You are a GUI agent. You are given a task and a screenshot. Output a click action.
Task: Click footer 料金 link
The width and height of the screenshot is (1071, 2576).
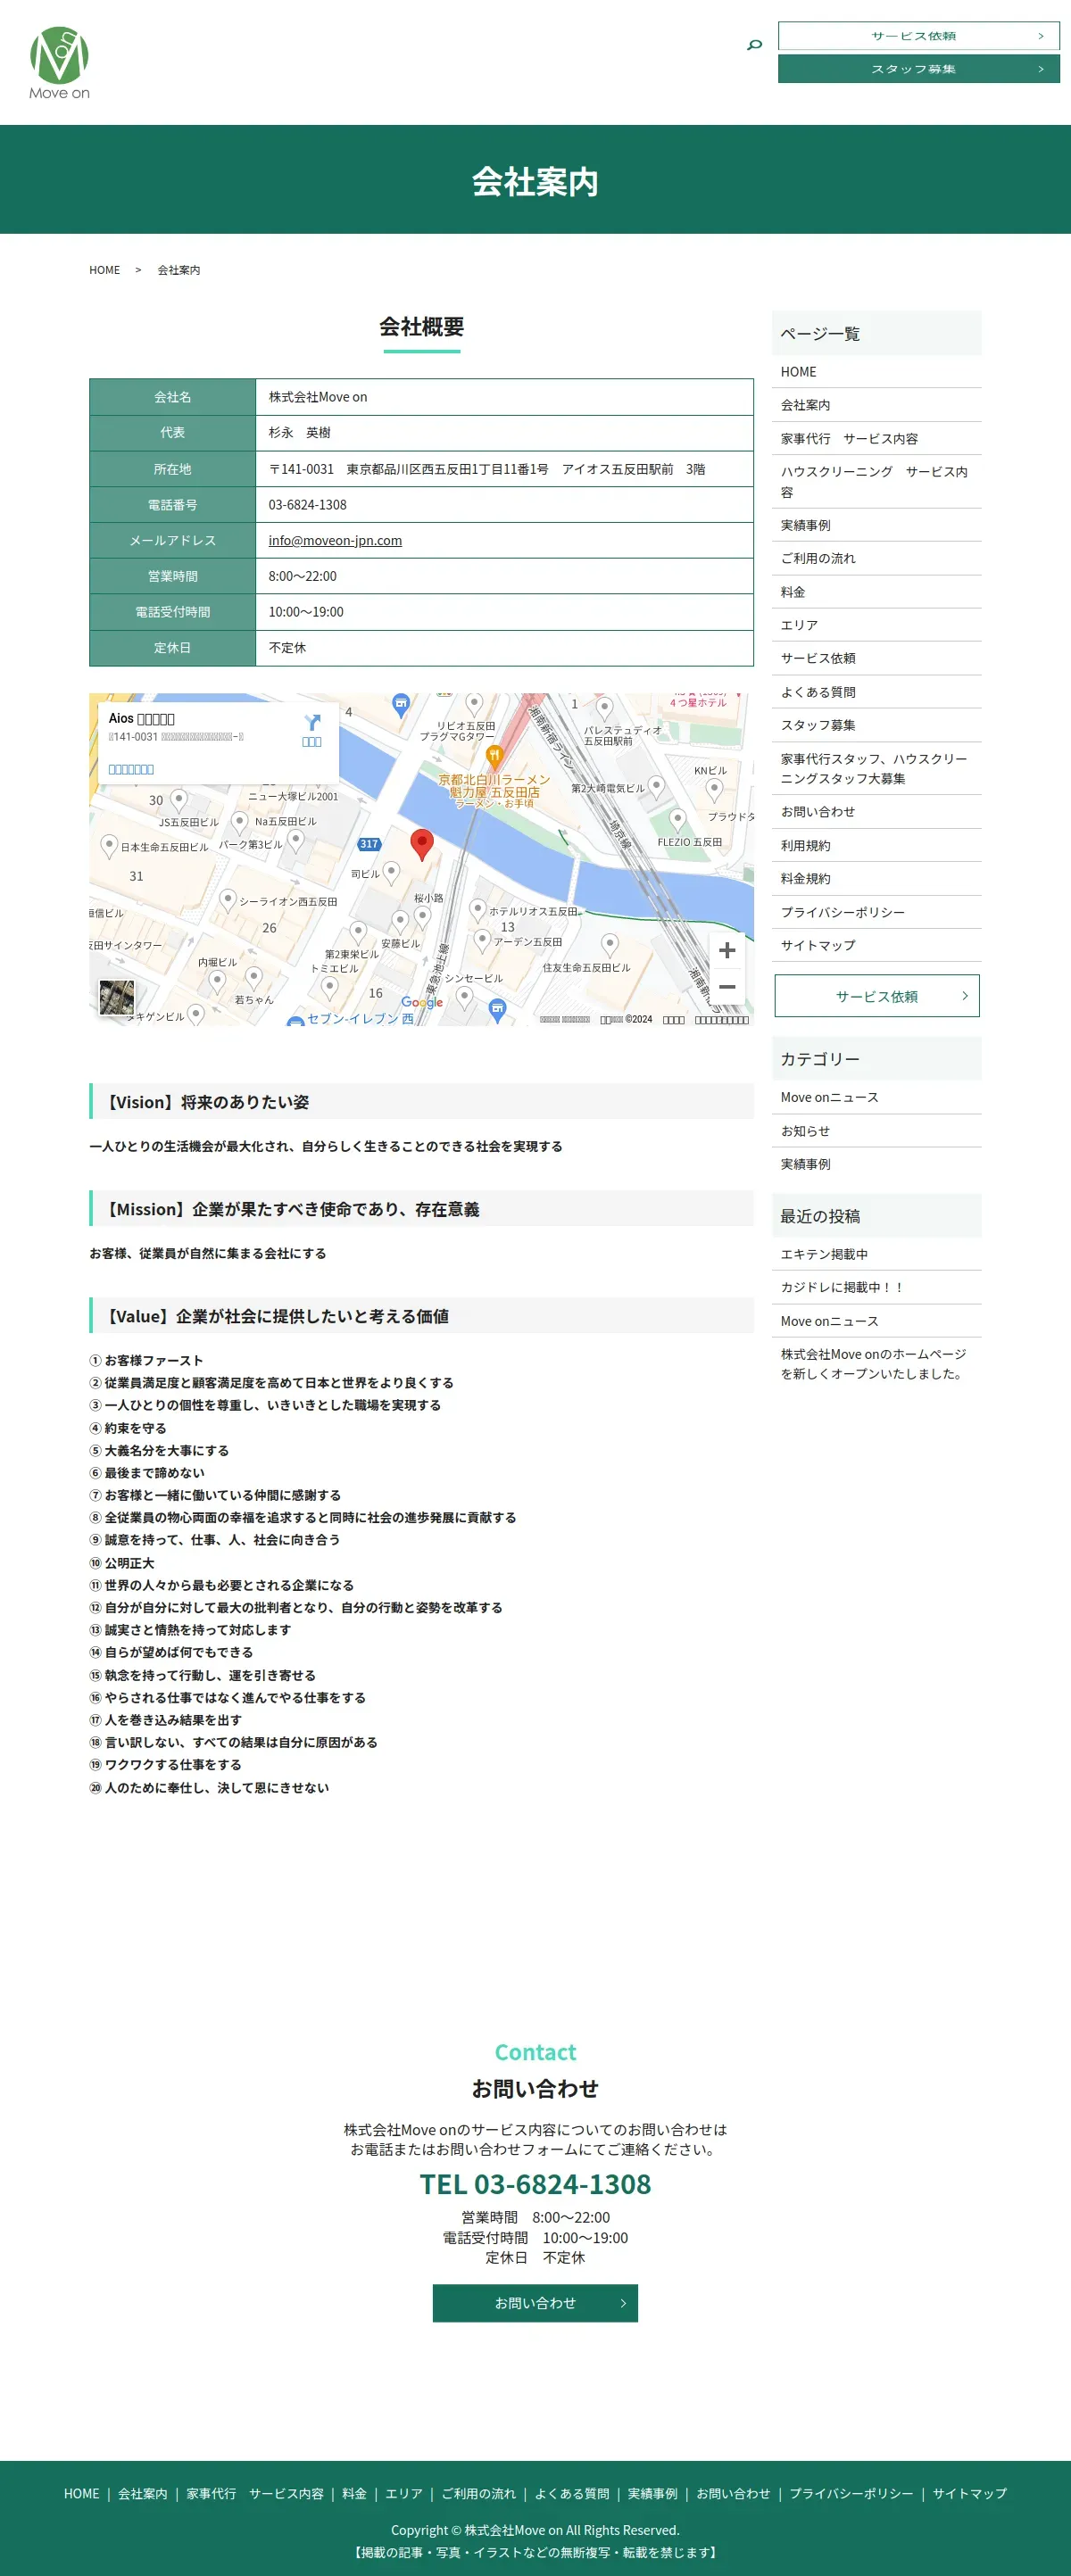(x=354, y=2493)
